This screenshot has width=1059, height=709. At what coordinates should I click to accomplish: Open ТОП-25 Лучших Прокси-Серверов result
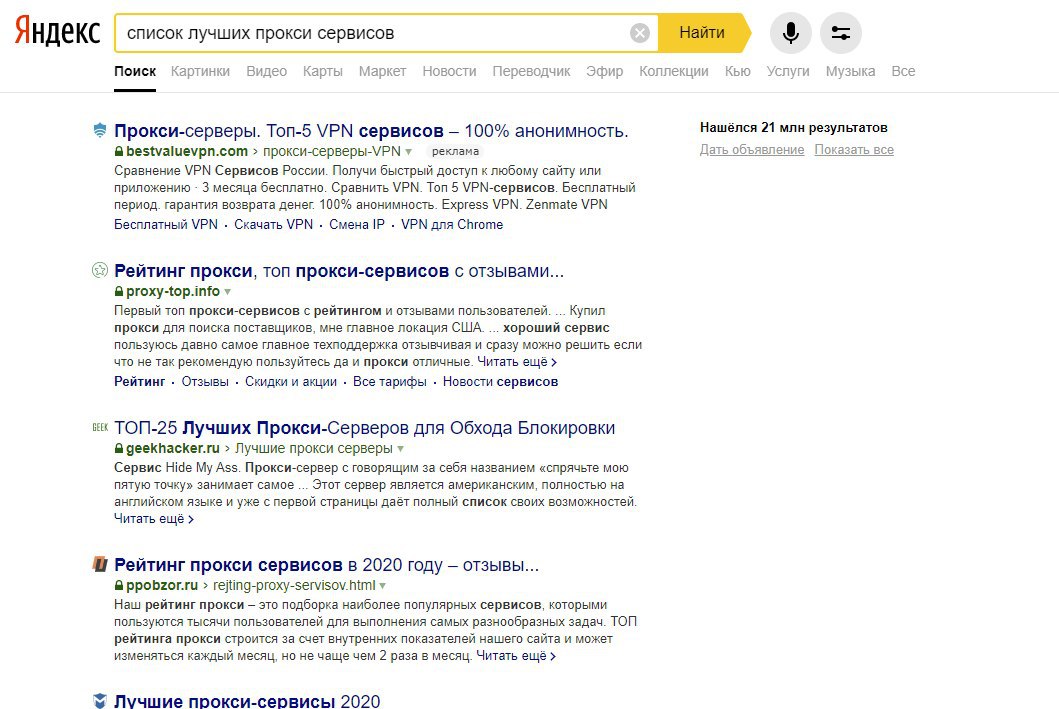[x=365, y=427]
